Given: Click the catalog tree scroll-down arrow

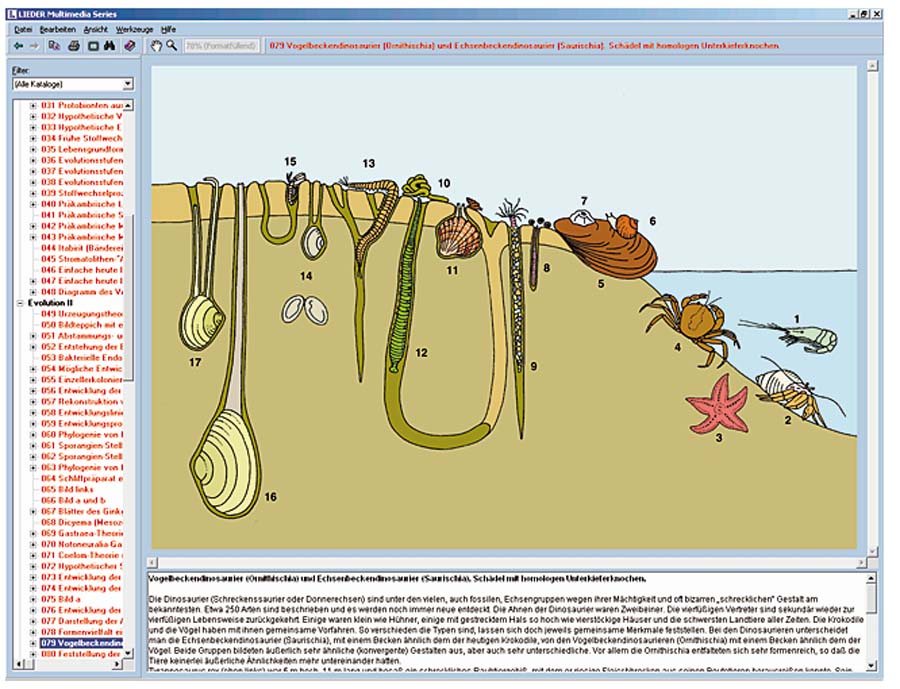Looking at the screenshot, I should pyautogui.click(x=129, y=655).
